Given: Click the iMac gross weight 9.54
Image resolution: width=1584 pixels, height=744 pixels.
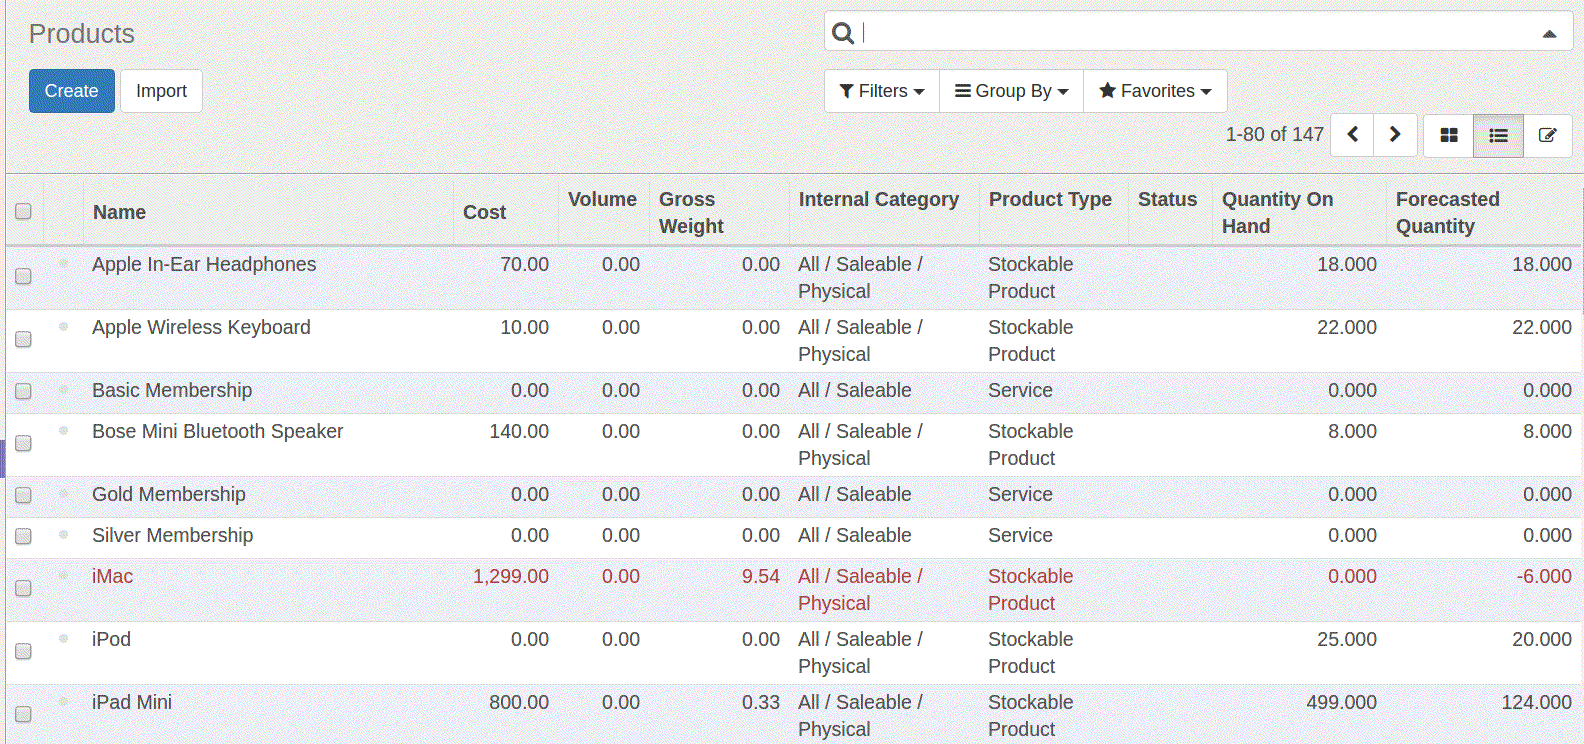Looking at the screenshot, I should tap(761, 576).
